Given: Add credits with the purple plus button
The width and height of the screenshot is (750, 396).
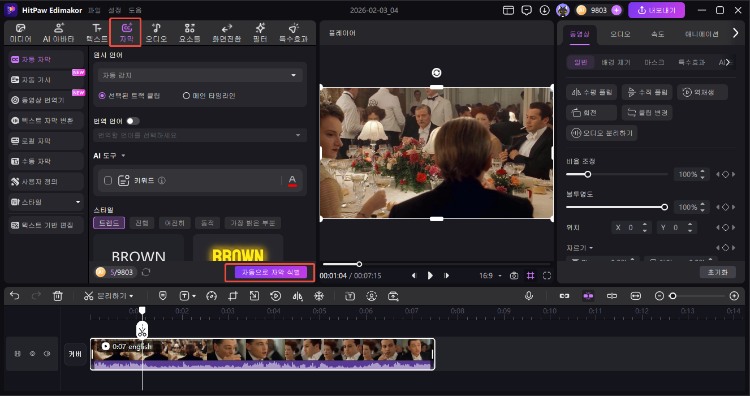Looking at the screenshot, I should (617, 10).
